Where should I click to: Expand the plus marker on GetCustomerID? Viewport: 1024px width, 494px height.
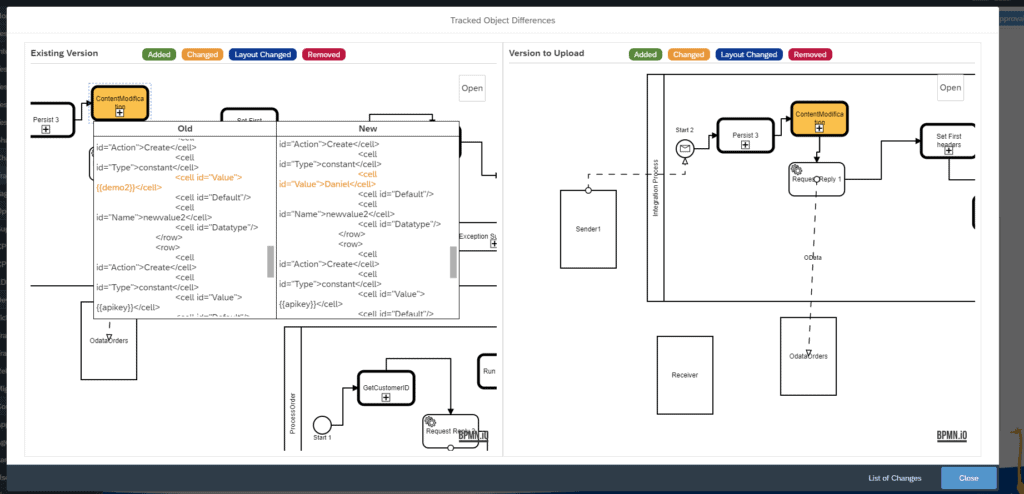[386, 397]
